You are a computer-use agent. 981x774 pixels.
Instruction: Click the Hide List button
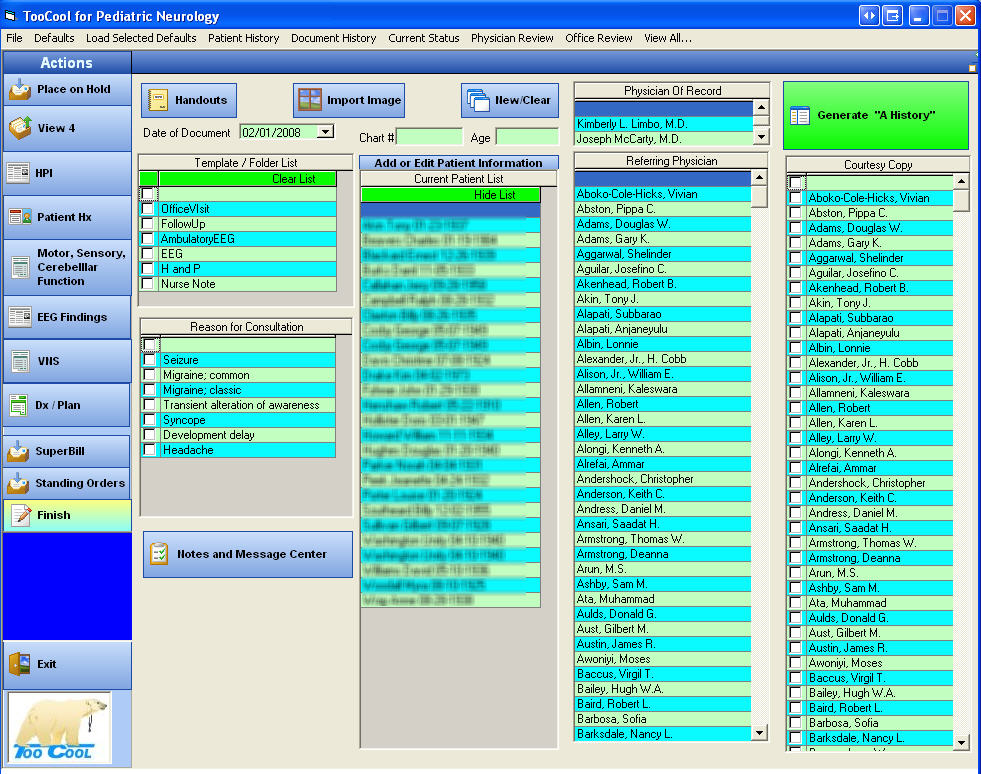[450, 195]
